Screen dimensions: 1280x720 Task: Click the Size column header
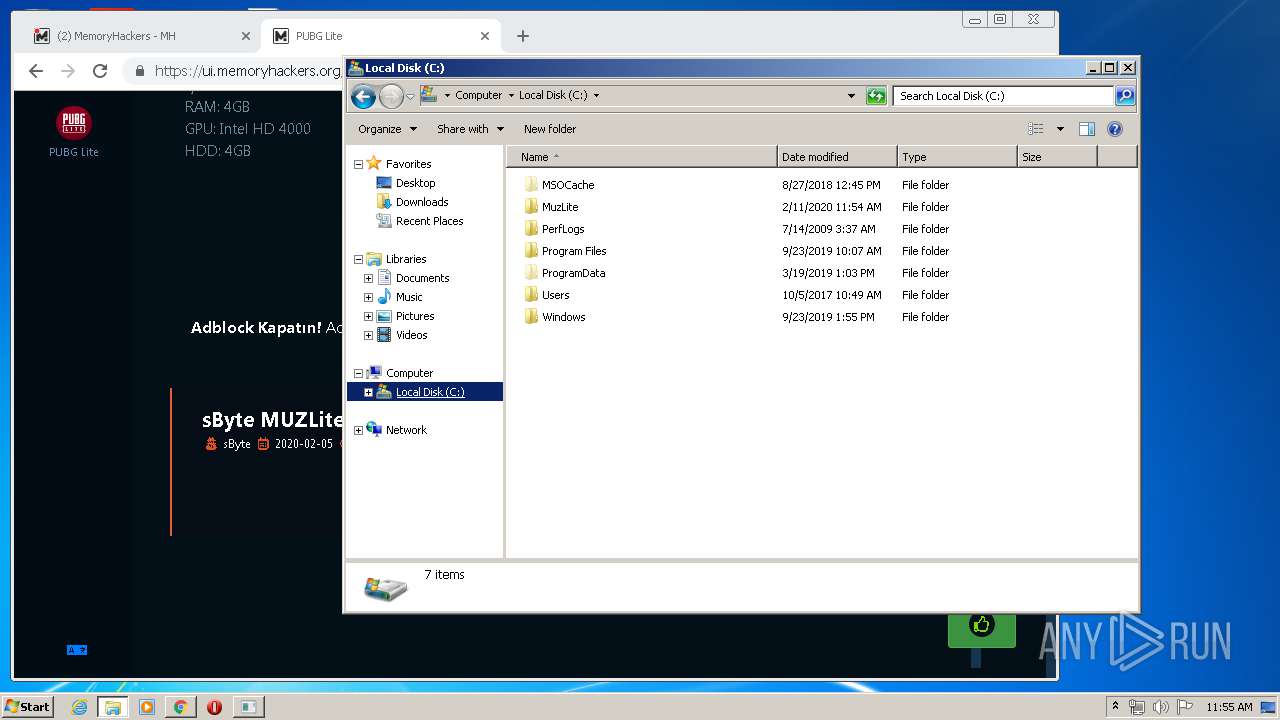pos(1057,157)
